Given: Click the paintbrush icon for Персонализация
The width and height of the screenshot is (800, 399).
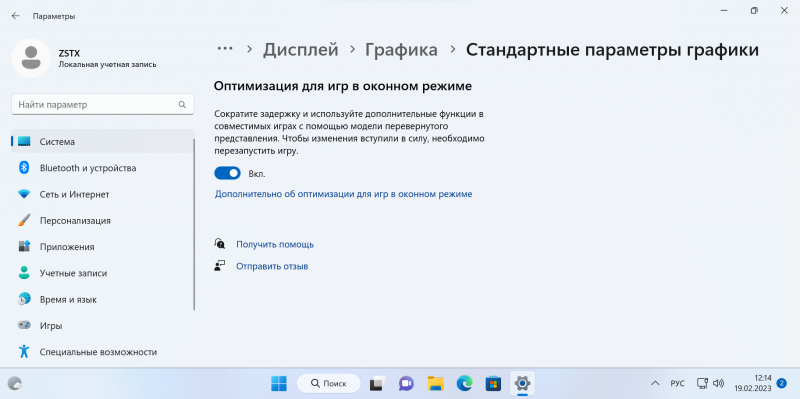Looking at the screenshot, I should 24,220.
